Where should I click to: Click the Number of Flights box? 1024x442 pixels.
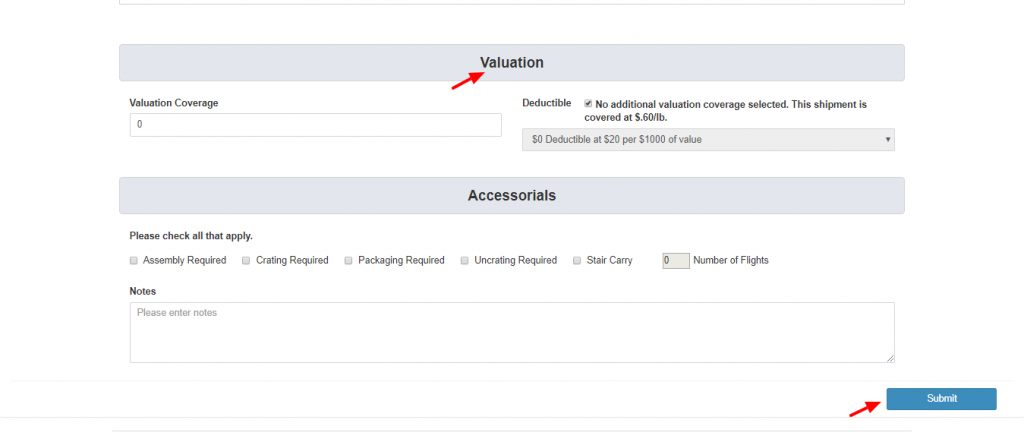click(676, 260)
